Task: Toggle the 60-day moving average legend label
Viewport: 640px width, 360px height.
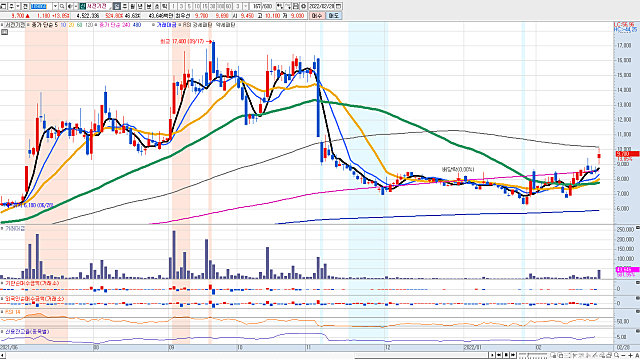Action: 80,25
